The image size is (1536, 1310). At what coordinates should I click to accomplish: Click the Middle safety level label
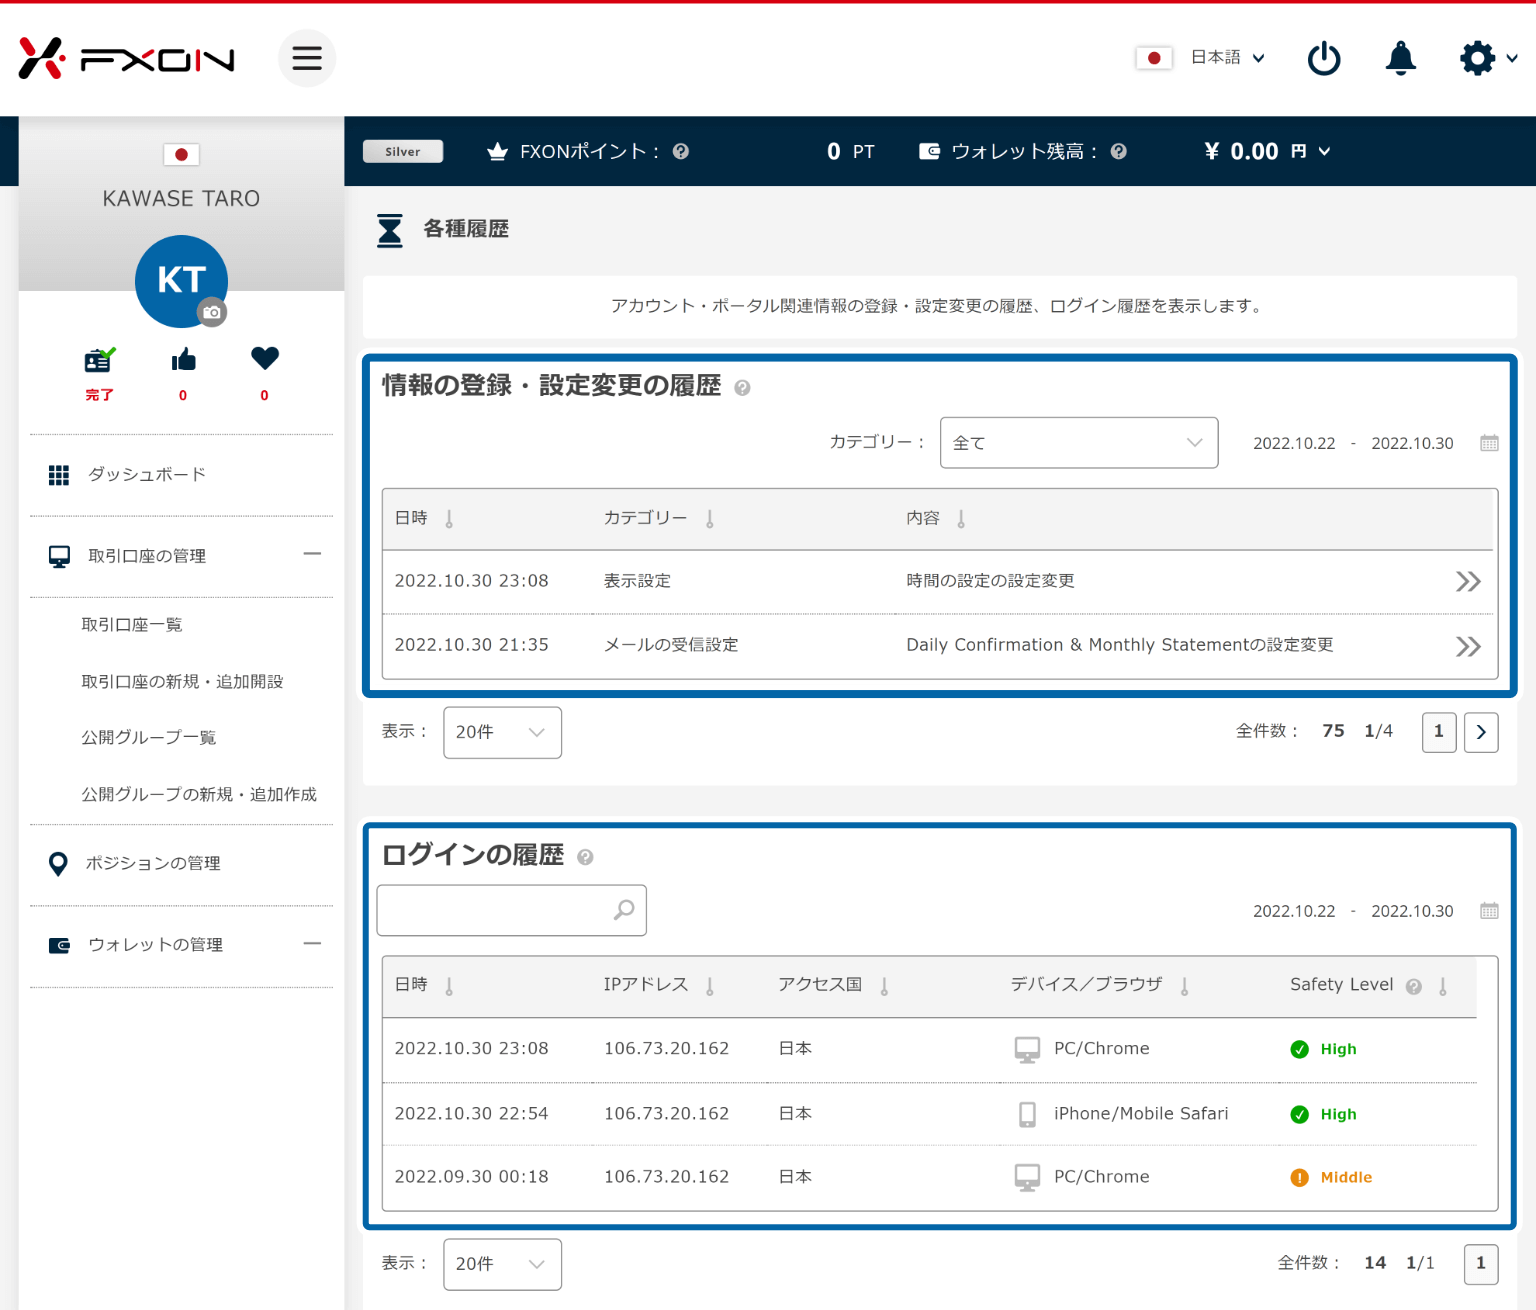click(x=1346, y=1178)
